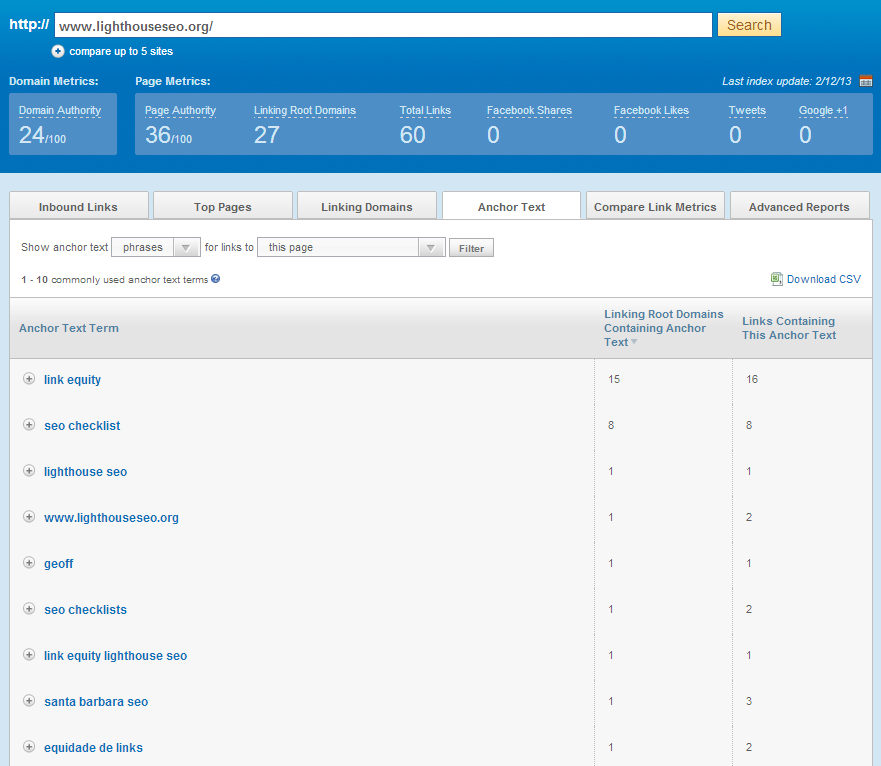Click the Anchor Text Term column header
Image resolution: width=881 pixels, height=766 pixels.
(x=69, y=328)
